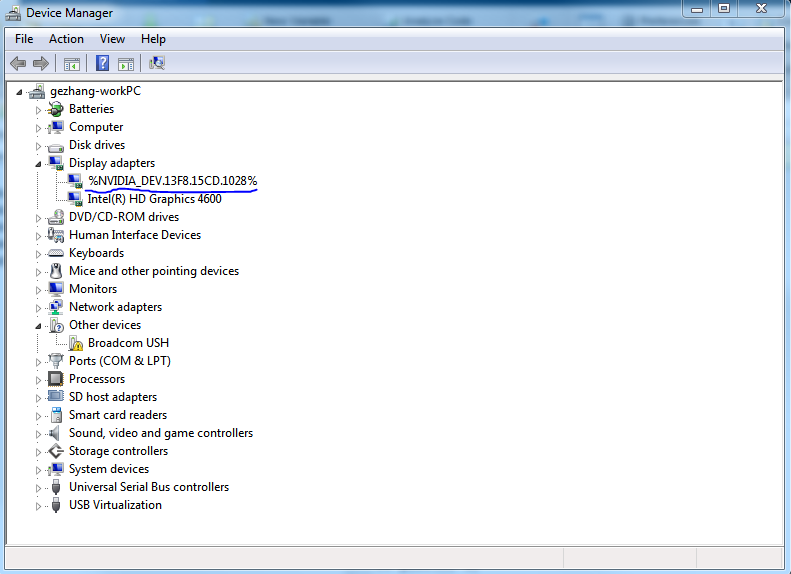Expand the Computer node
Viewport: 791px width, 574px height.
point(38,128)
